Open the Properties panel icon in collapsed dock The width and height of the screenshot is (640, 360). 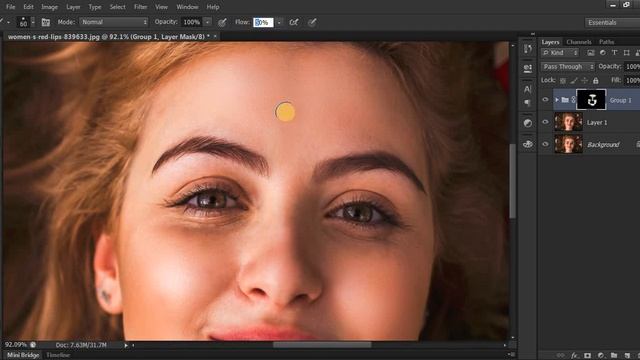pyautogui.click(x=528, y=68)
